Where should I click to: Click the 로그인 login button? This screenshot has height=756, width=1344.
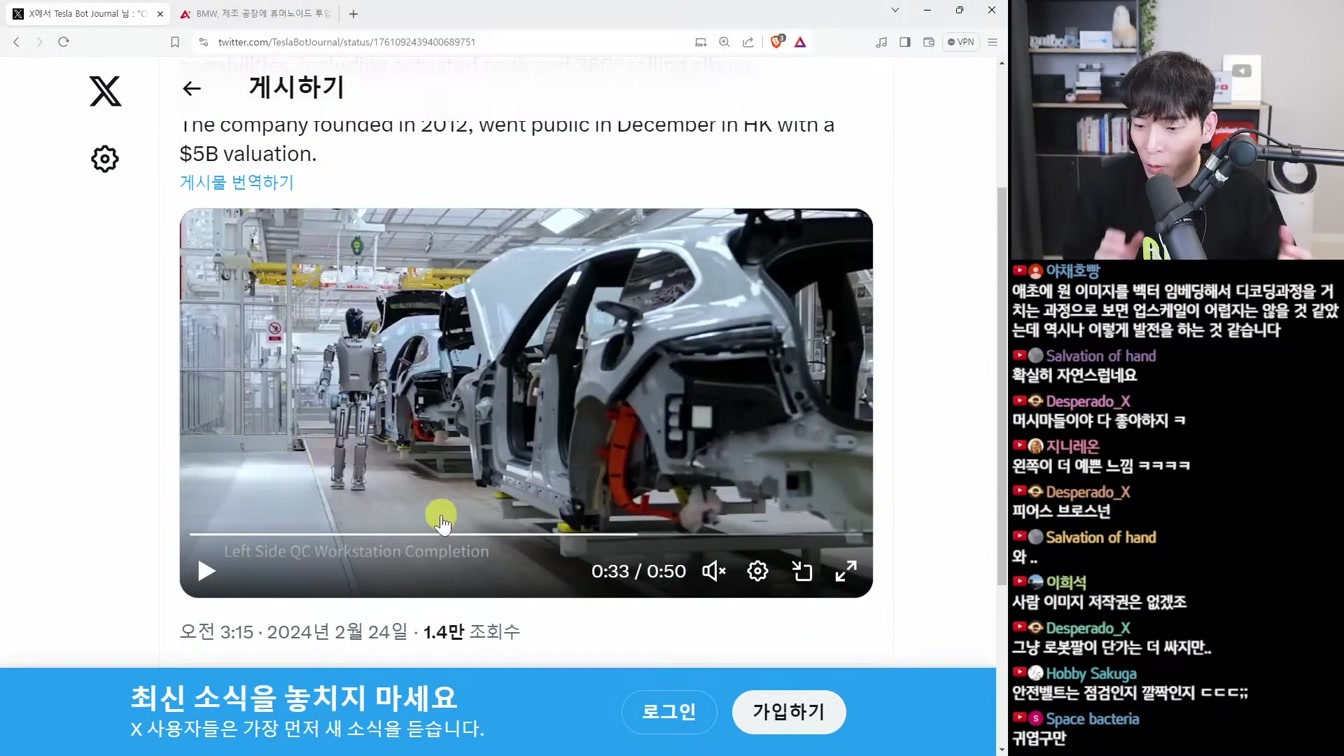[669, 712]
